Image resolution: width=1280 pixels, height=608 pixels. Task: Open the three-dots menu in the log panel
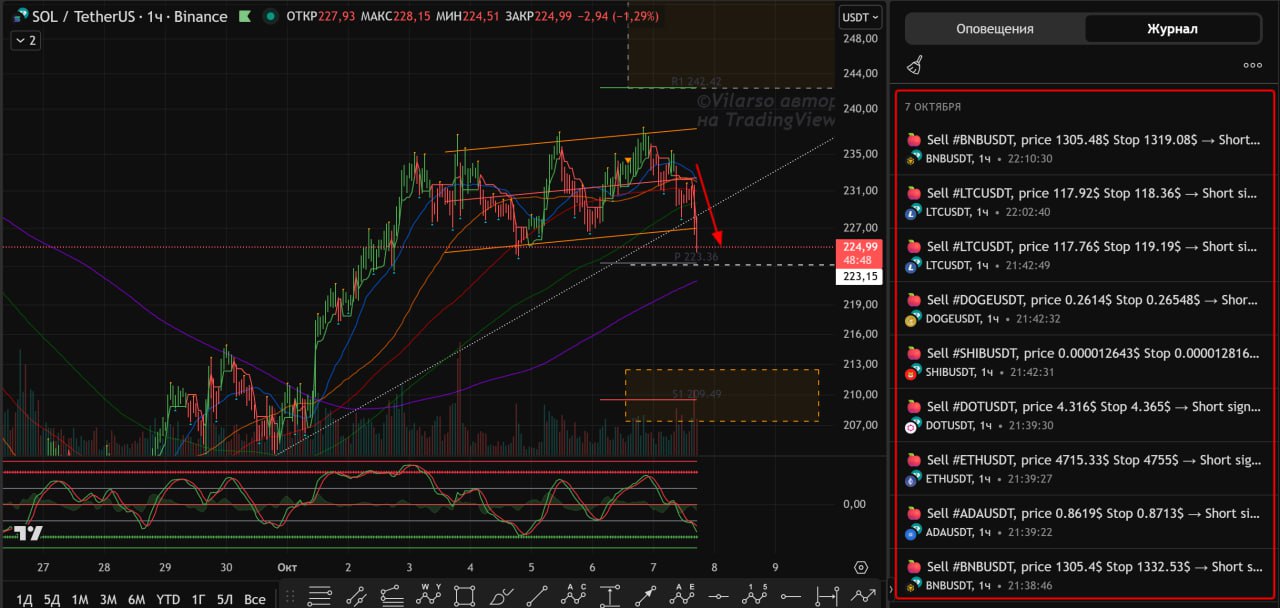point(1252,65)
